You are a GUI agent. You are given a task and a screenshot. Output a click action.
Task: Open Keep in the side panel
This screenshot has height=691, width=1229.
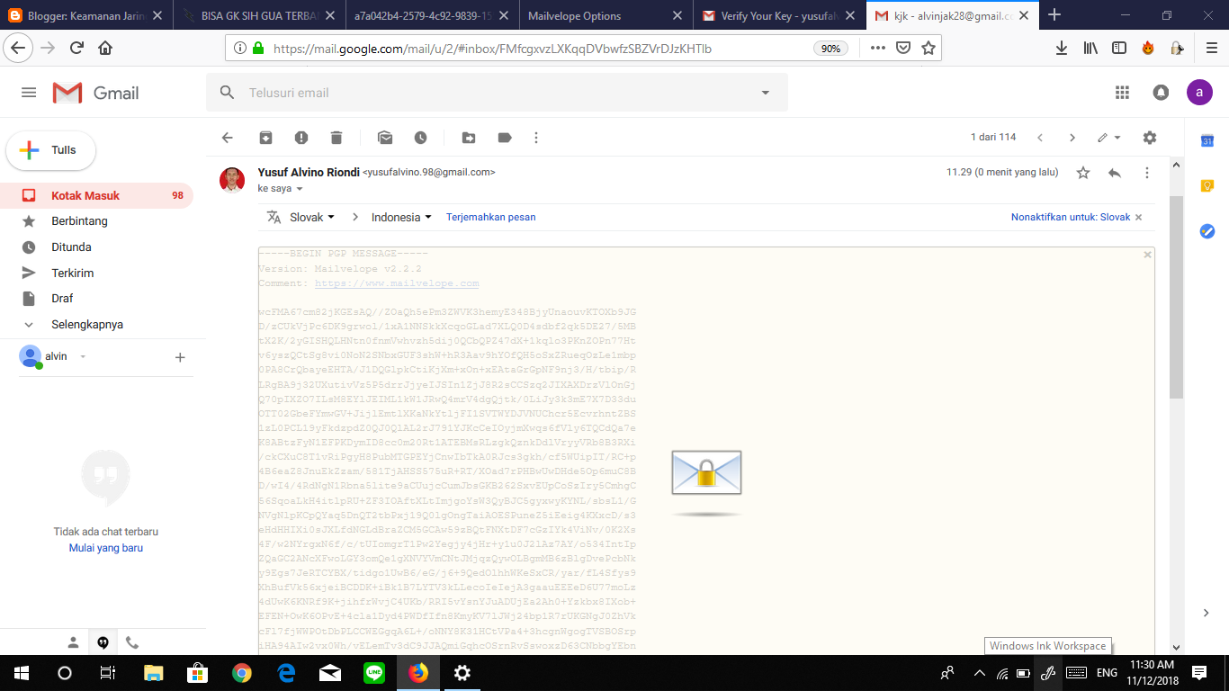(1207, 186)
